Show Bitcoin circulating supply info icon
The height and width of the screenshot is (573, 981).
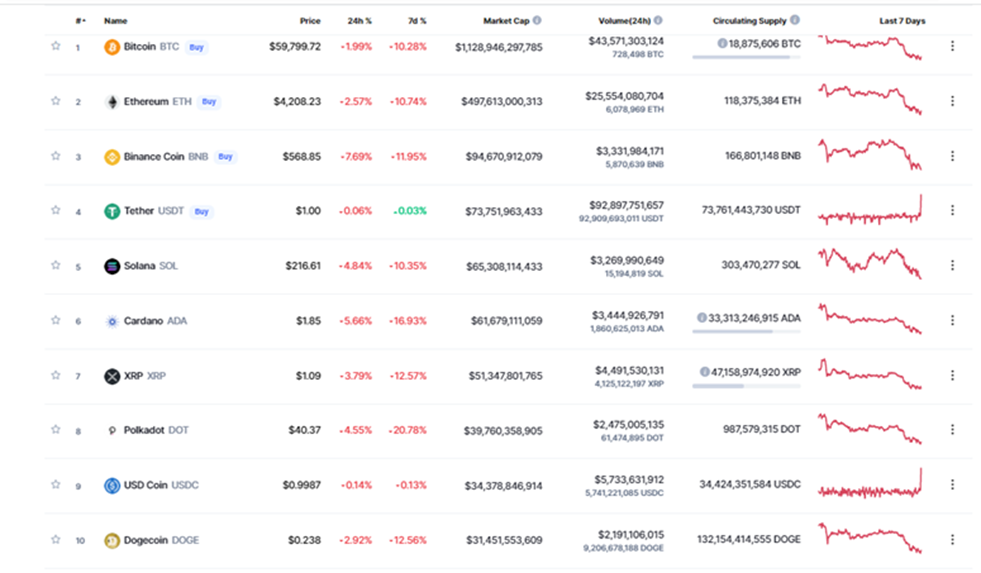(722, 44)
